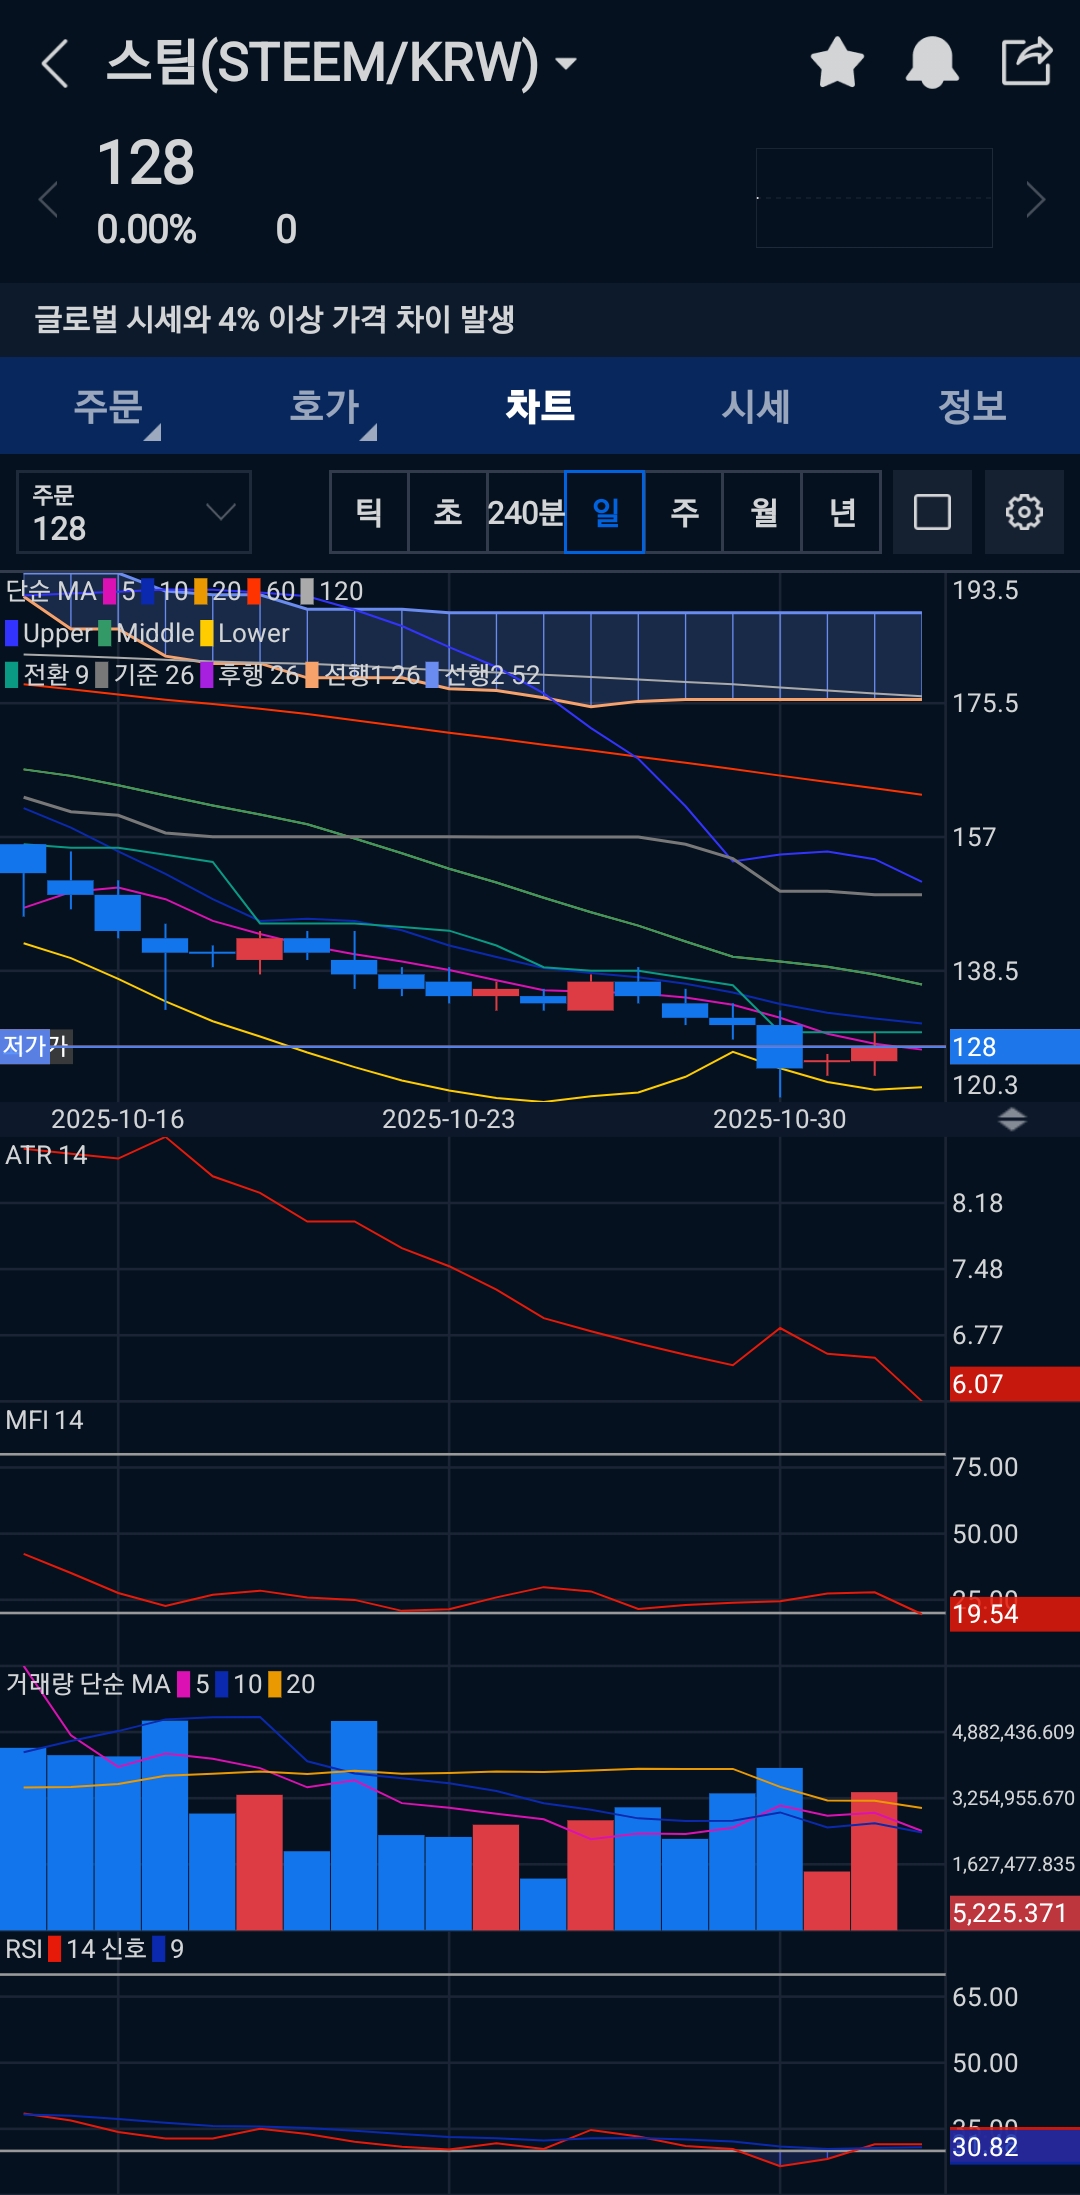This screenshot has height=2195, width=1080.
Task: Open the 시세 tab
Action: click(756, 406)
